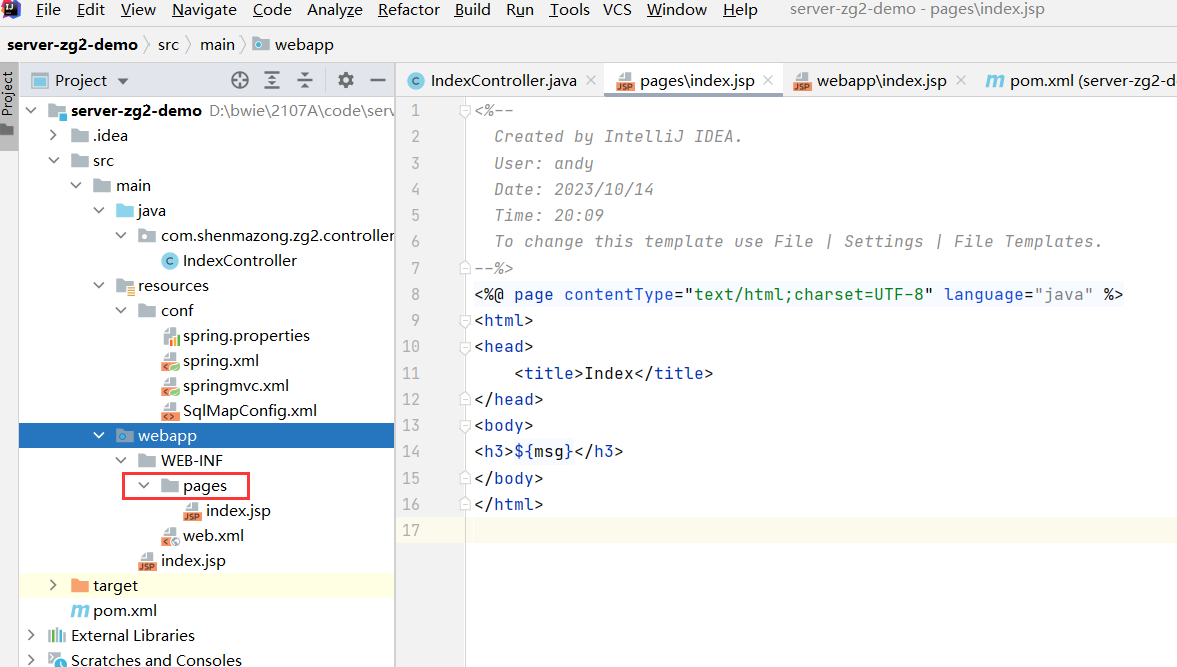
Task: Open the VCS menu
Action: click(617, 10)
